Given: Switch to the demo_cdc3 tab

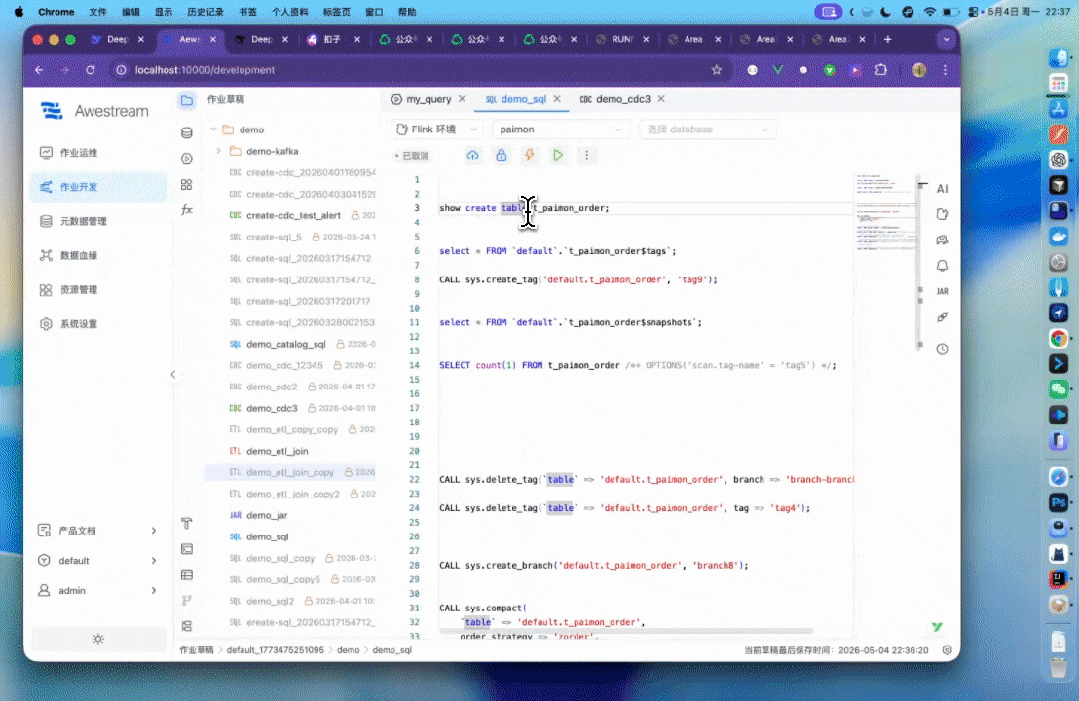Looking at the screenshot, I should point(623,99).
